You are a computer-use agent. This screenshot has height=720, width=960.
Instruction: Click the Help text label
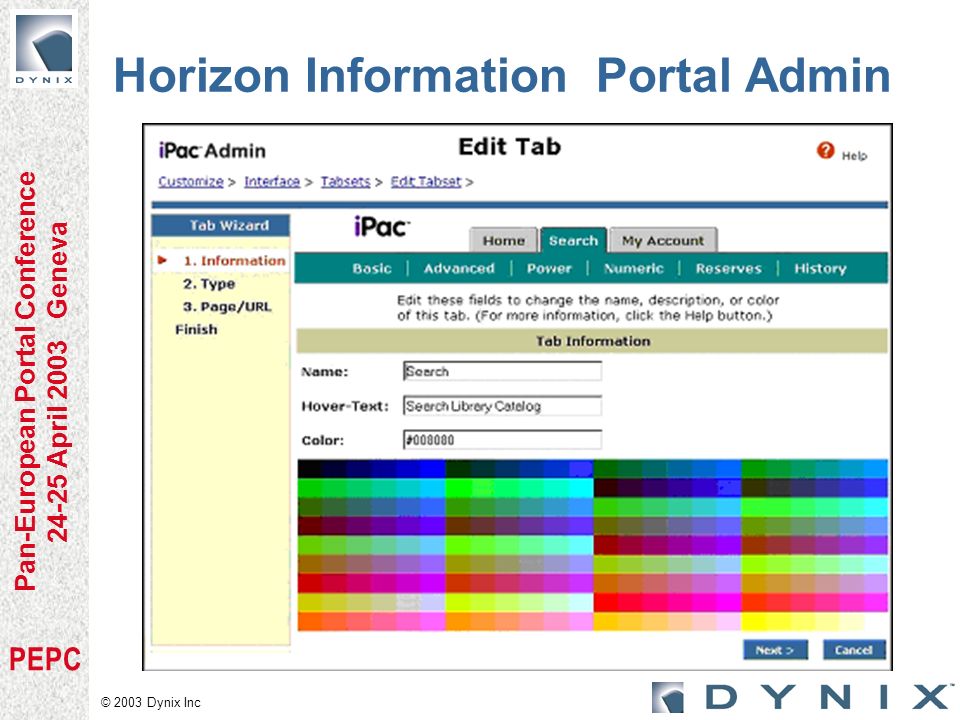tap(854, 156)
